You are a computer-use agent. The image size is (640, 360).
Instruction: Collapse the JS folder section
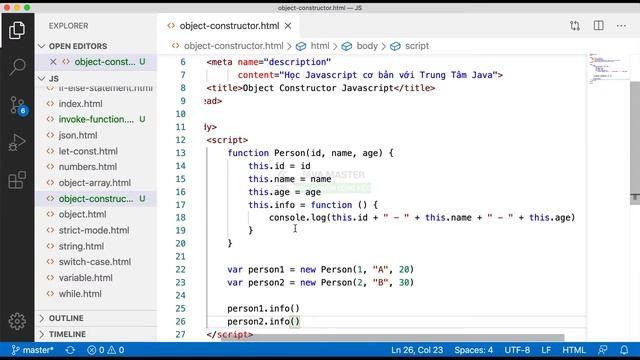(54, 78)
